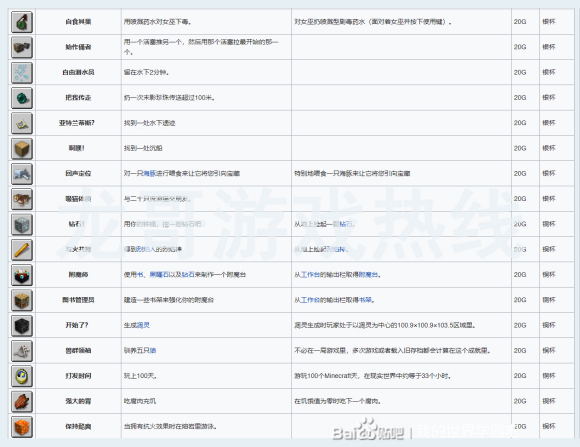Screen dimensions: 580x447
Task: Select the diamond ore block icon
Action: tap(22, 224)
